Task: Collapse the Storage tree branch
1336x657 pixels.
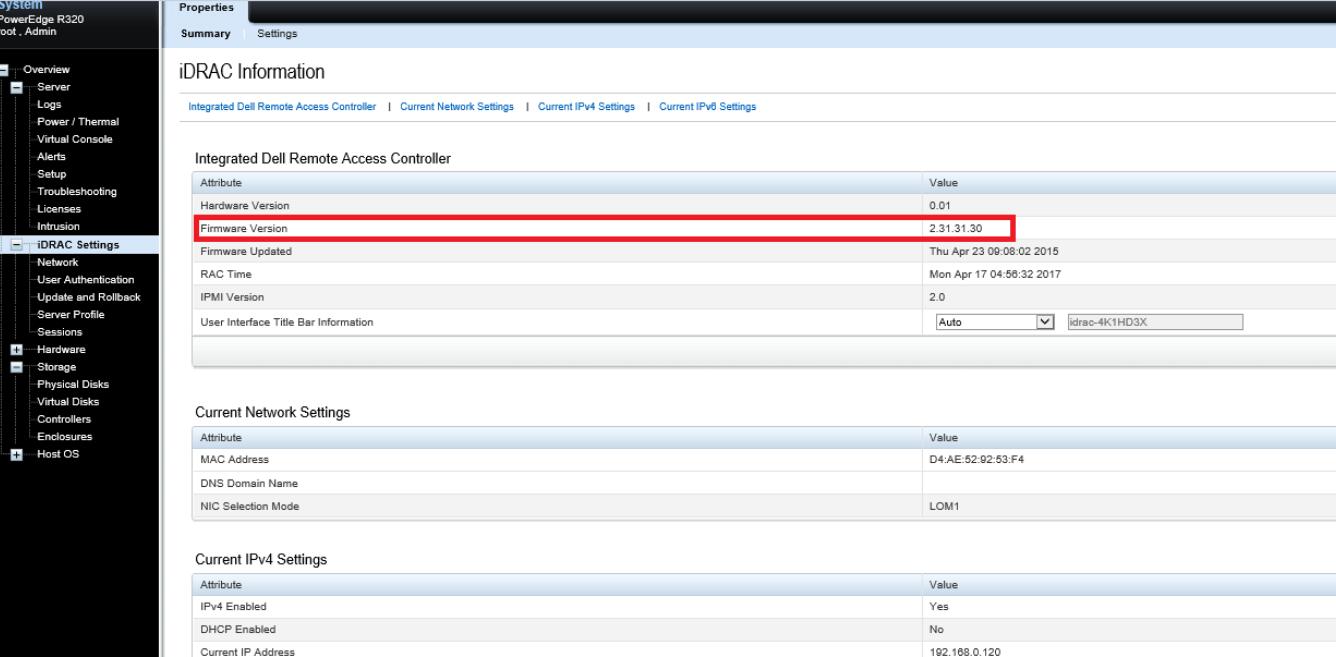Action: point(17,367)
